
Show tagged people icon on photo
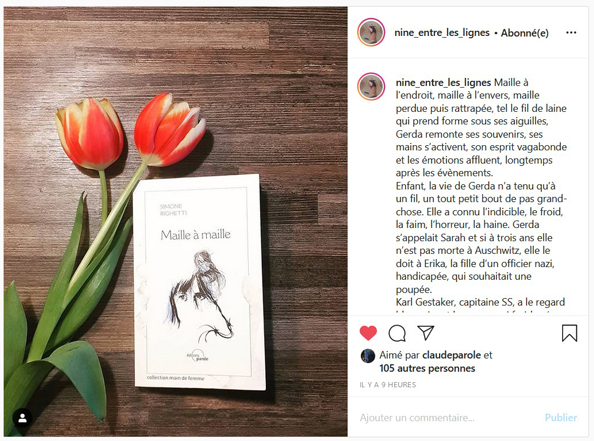coord(22,418)
